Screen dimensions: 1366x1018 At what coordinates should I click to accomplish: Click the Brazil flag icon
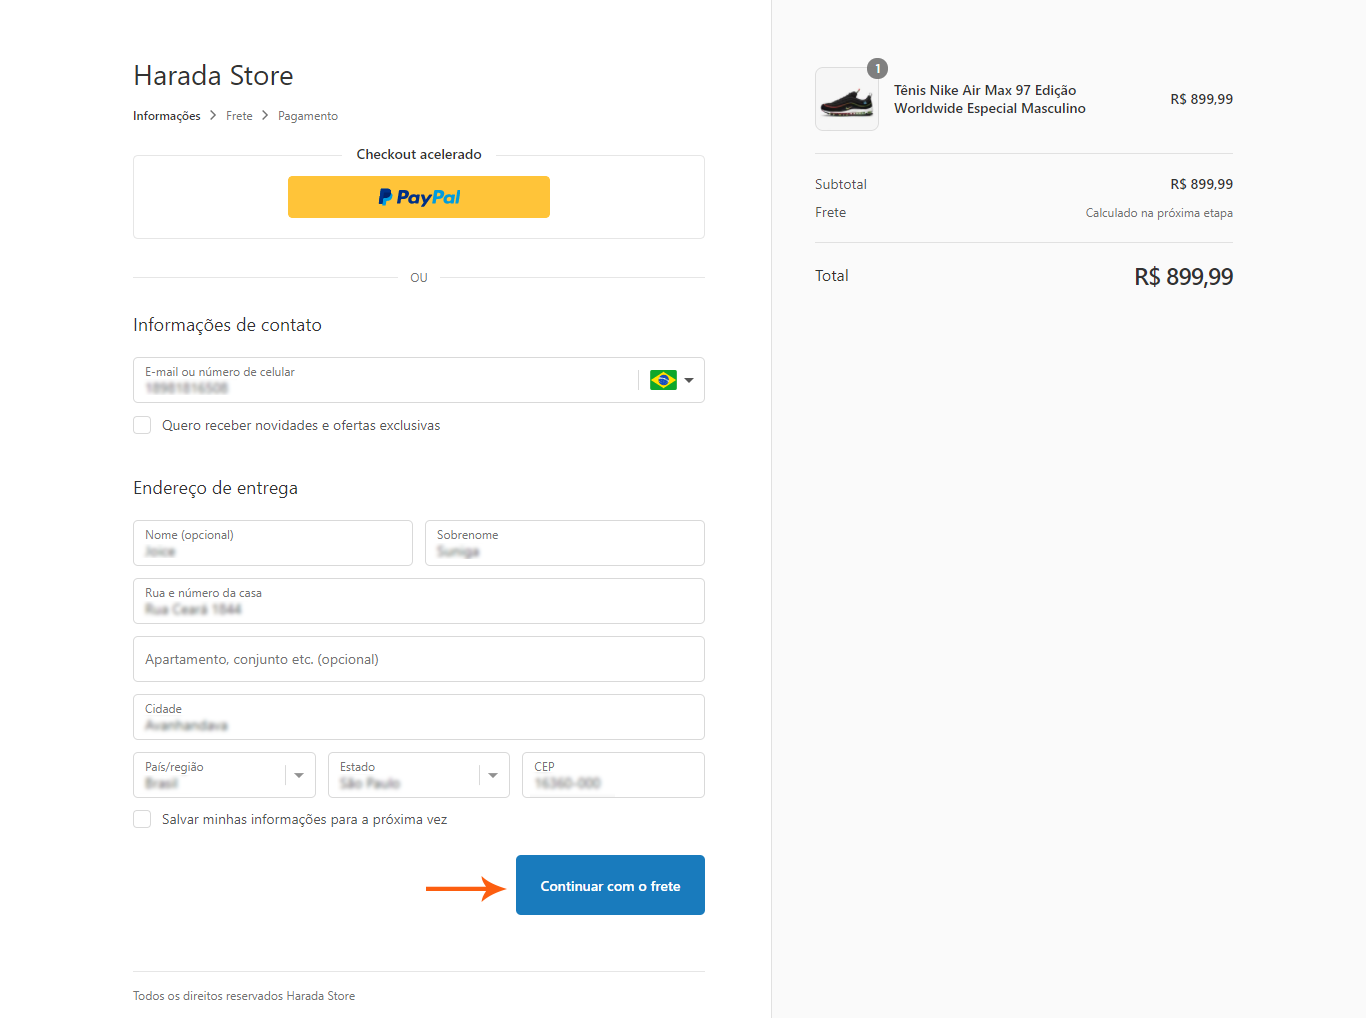[x=663, y=380]
